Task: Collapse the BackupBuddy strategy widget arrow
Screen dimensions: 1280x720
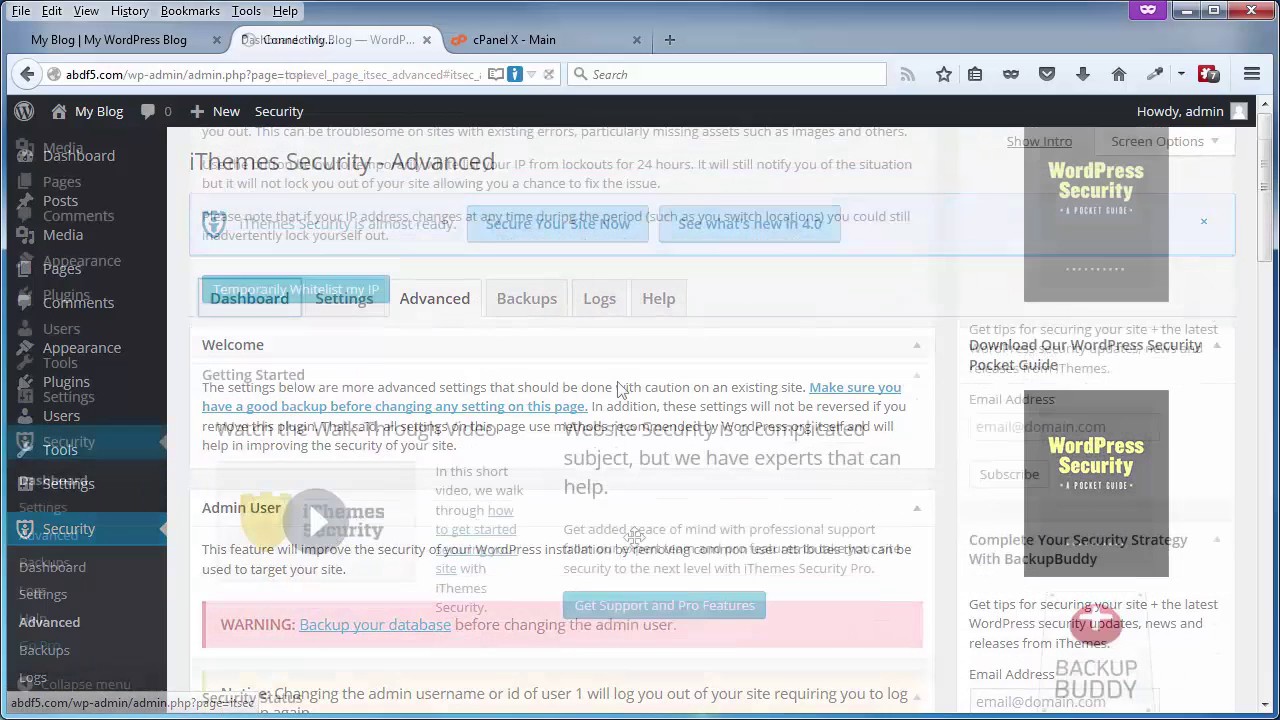Action: [x=1217, y=540]
